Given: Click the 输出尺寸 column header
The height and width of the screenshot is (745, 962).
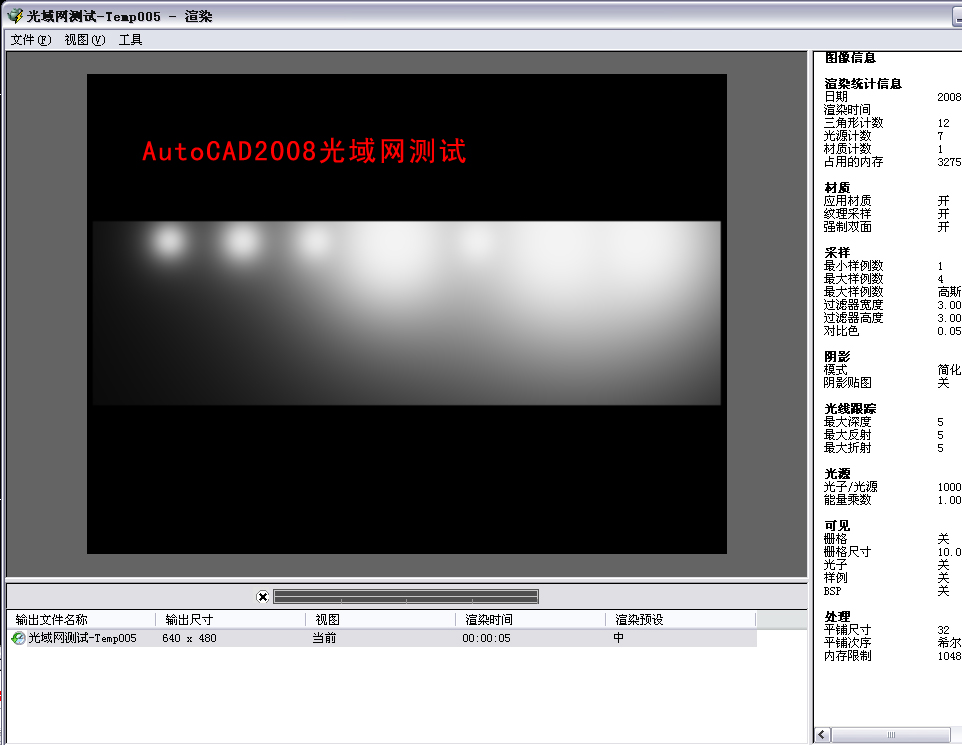Looking at the screenshot, I should 190,618.
